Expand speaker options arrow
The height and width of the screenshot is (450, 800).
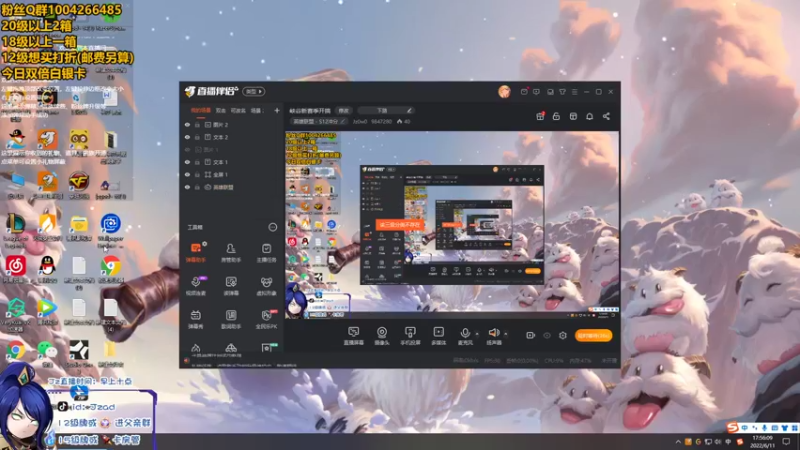click(506, 334)
